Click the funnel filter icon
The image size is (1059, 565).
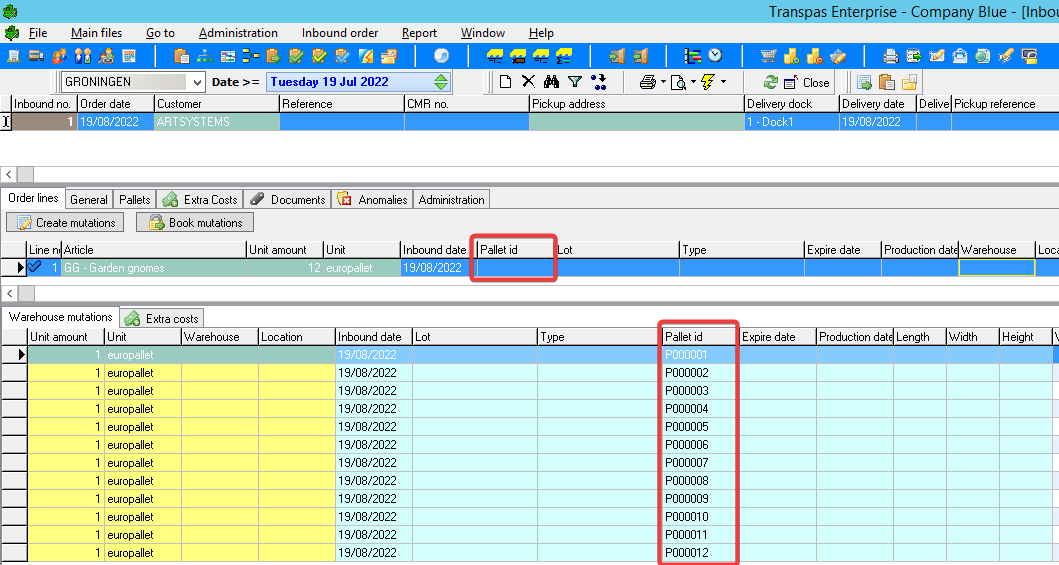tap(575, 82)
